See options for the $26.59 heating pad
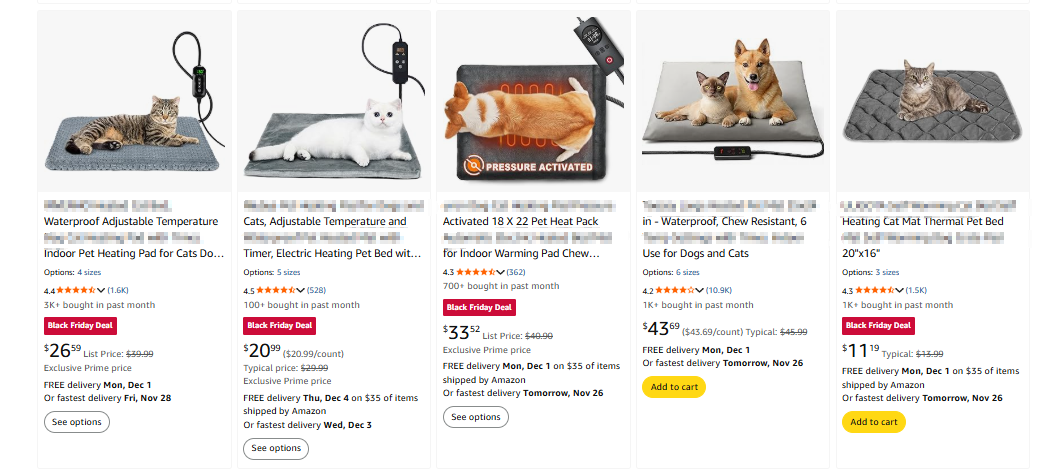The image size is (1064, 470). 77,422
